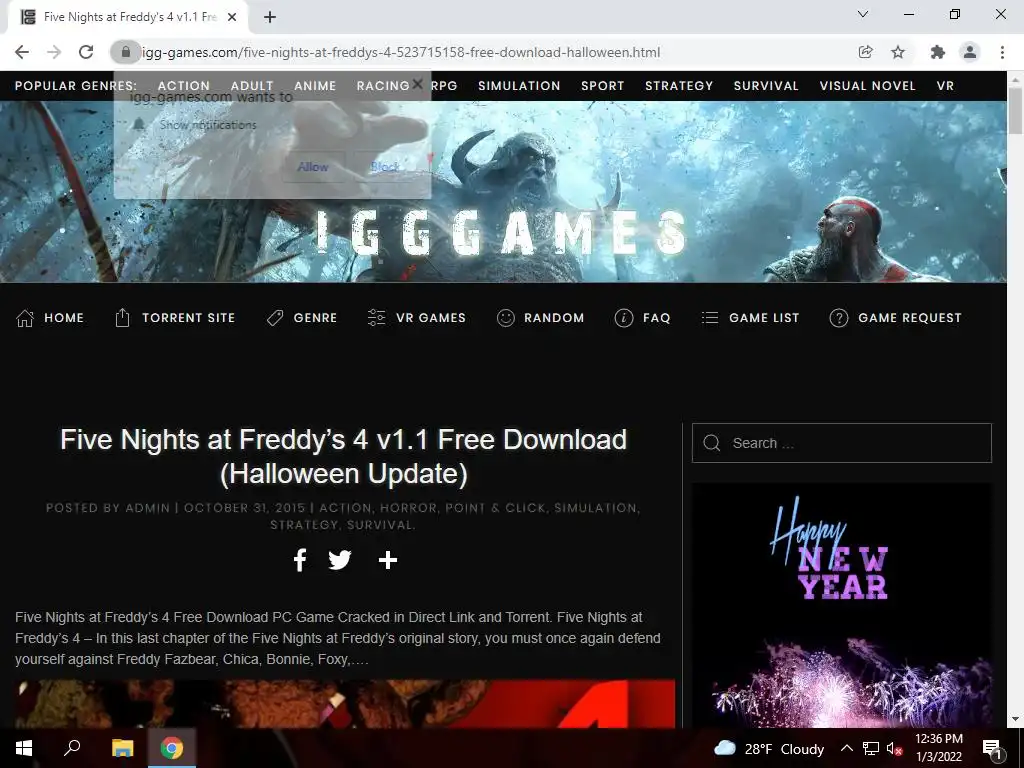Open the Sport genre
Image resolution: width=1024 pixels, height=768 pixels.
click(x=603, y=86)
